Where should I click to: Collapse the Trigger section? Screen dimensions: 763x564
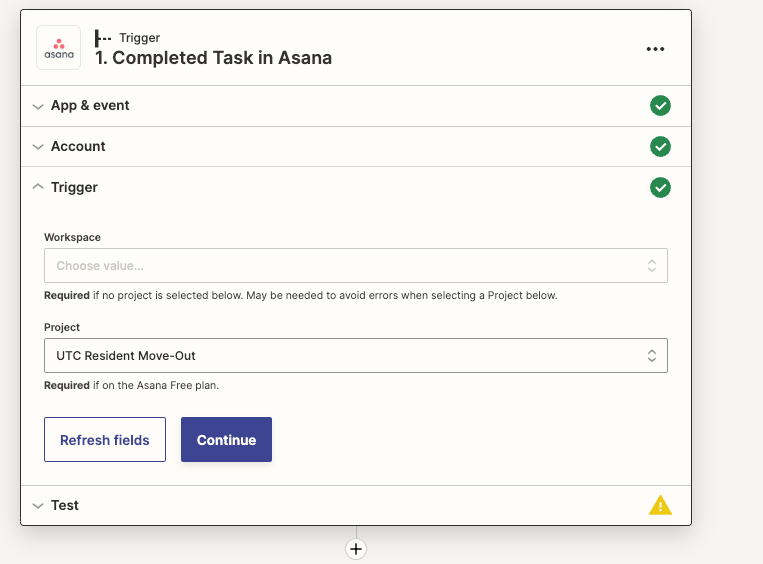click(356, 187)
